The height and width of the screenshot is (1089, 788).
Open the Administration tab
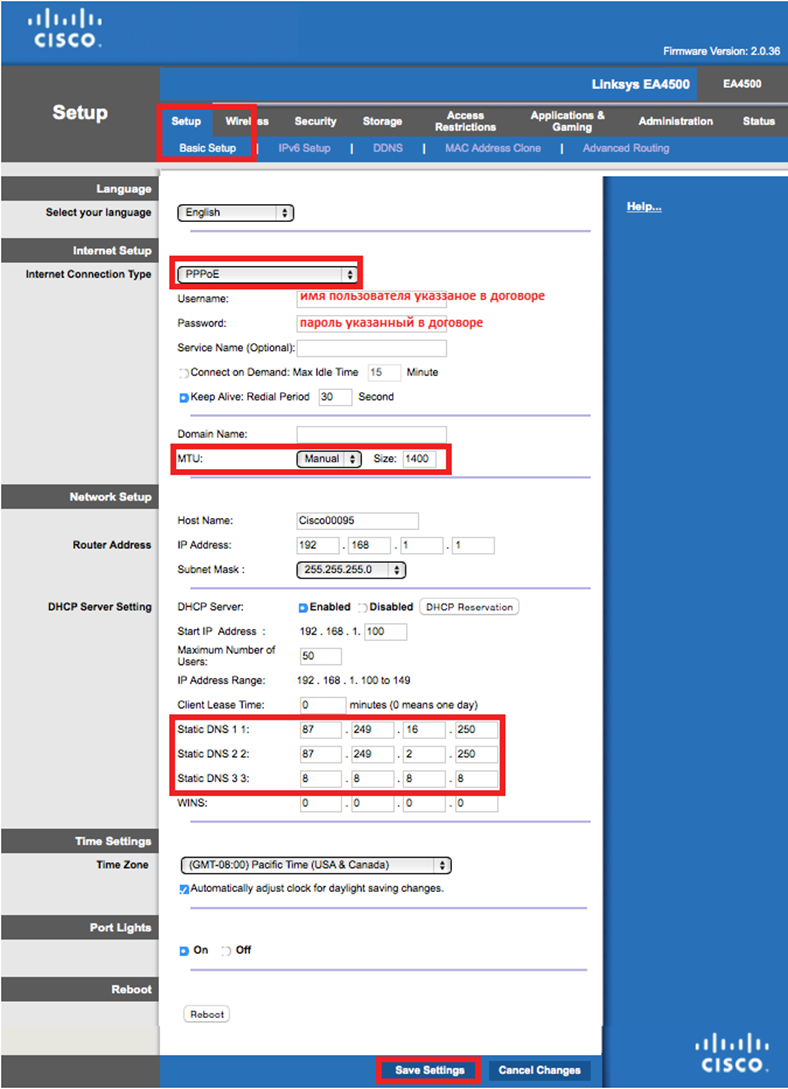(x=676, y=121)
